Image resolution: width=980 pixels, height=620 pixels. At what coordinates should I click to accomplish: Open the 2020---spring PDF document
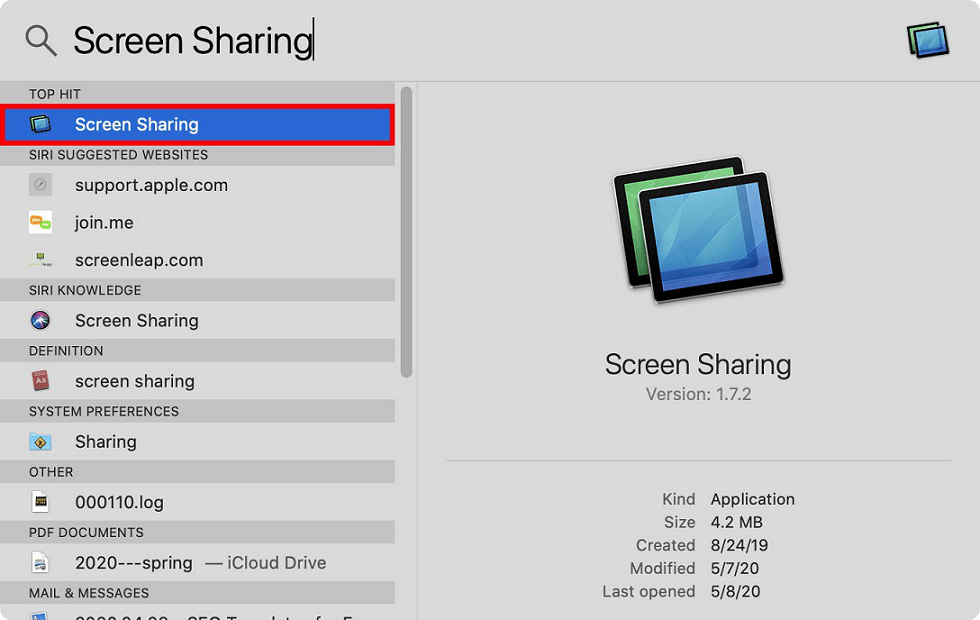click(134, 563)
